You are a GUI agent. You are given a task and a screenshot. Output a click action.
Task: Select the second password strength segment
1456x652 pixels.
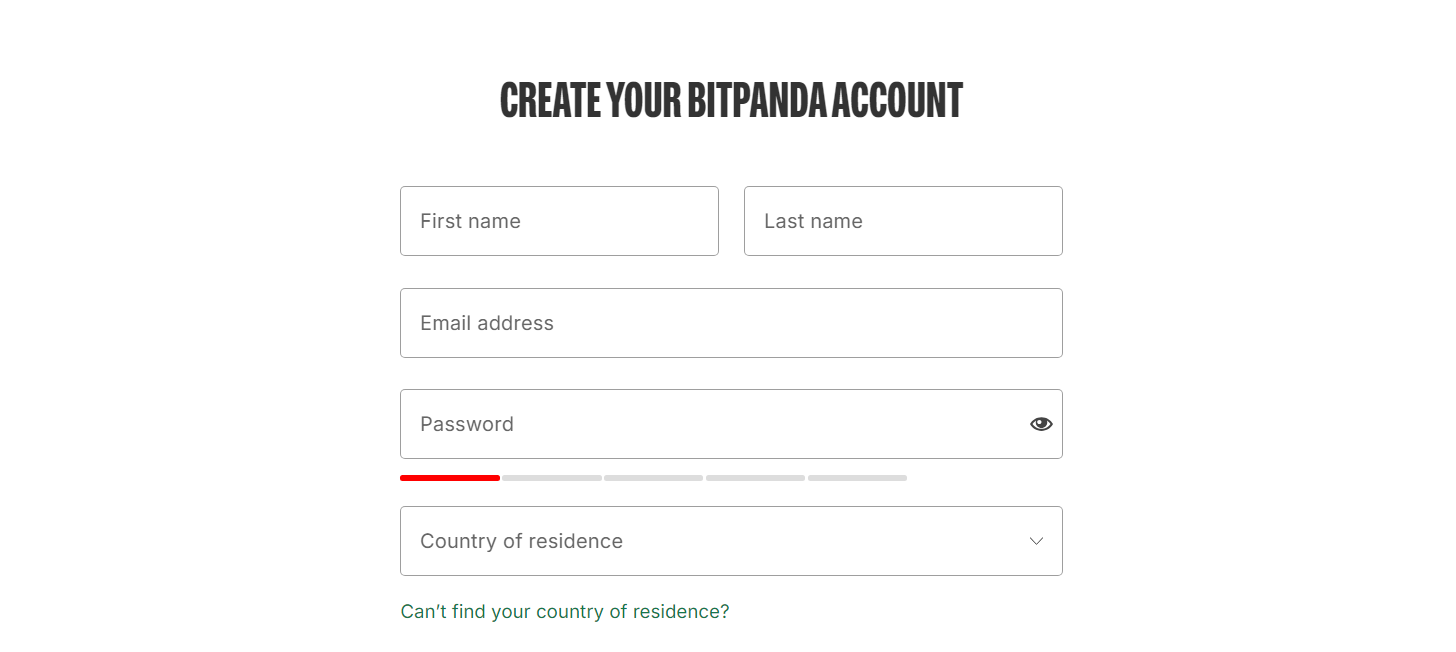[x=551, y=478]
